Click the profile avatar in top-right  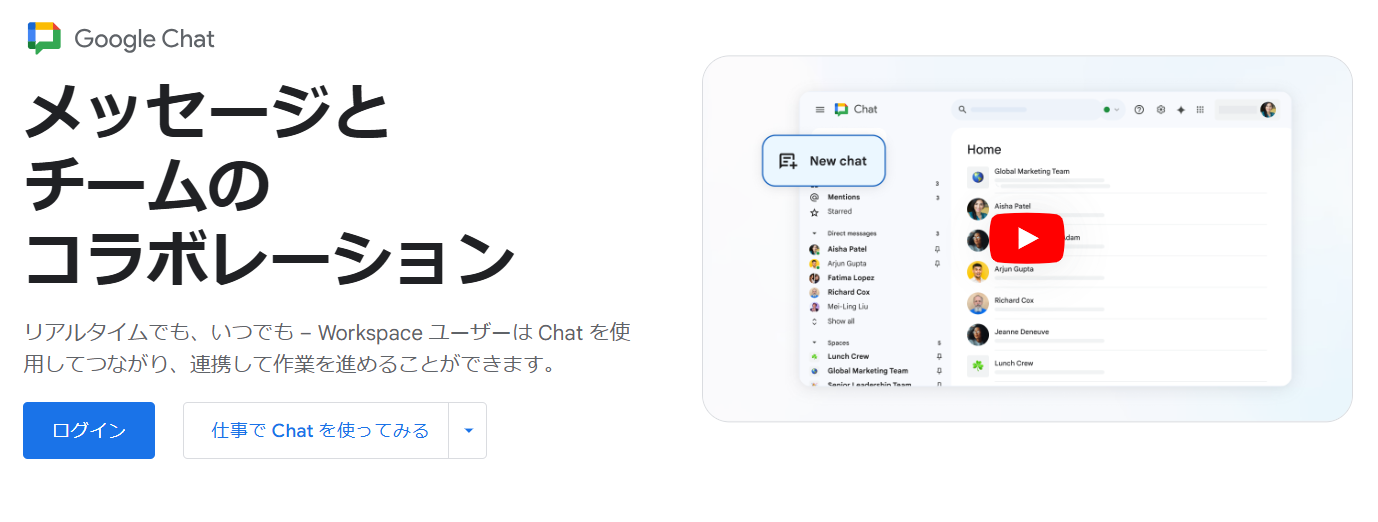pos(1268,110)
